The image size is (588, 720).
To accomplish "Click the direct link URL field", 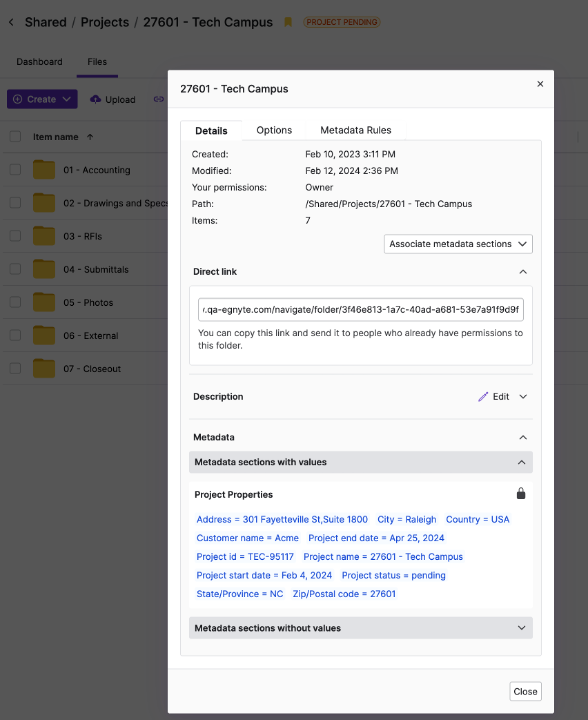I will [361, 309].
